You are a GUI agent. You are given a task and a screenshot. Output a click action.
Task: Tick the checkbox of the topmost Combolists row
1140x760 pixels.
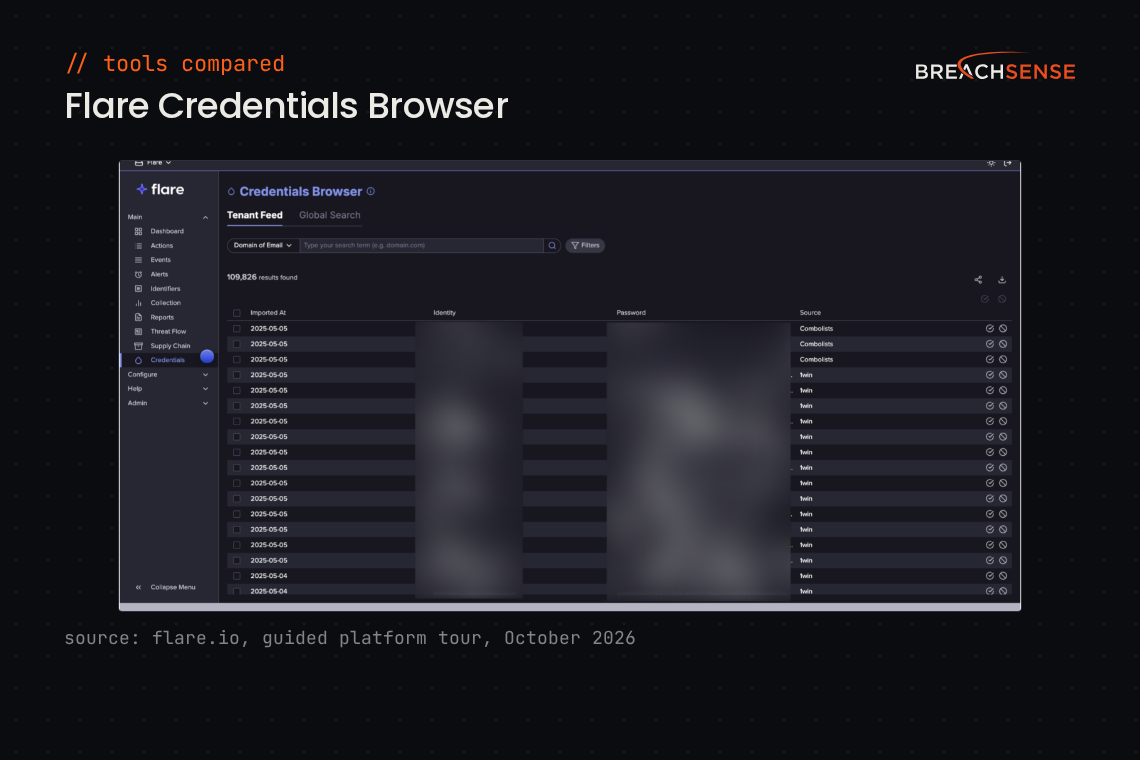coord(236,329)
